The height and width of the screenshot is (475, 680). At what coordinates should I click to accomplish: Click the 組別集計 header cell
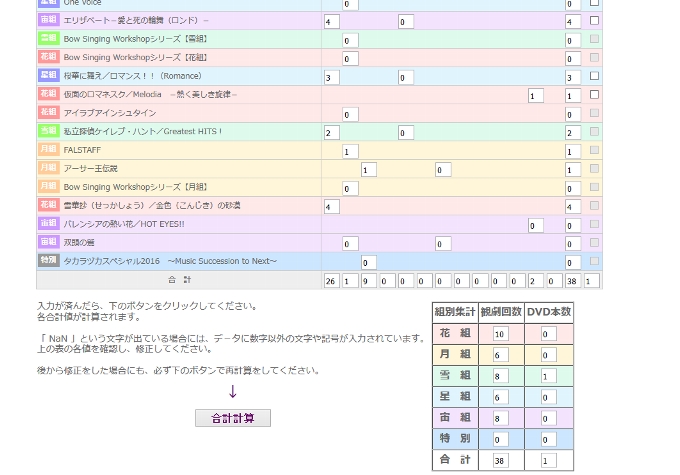[x=455, y=312]
